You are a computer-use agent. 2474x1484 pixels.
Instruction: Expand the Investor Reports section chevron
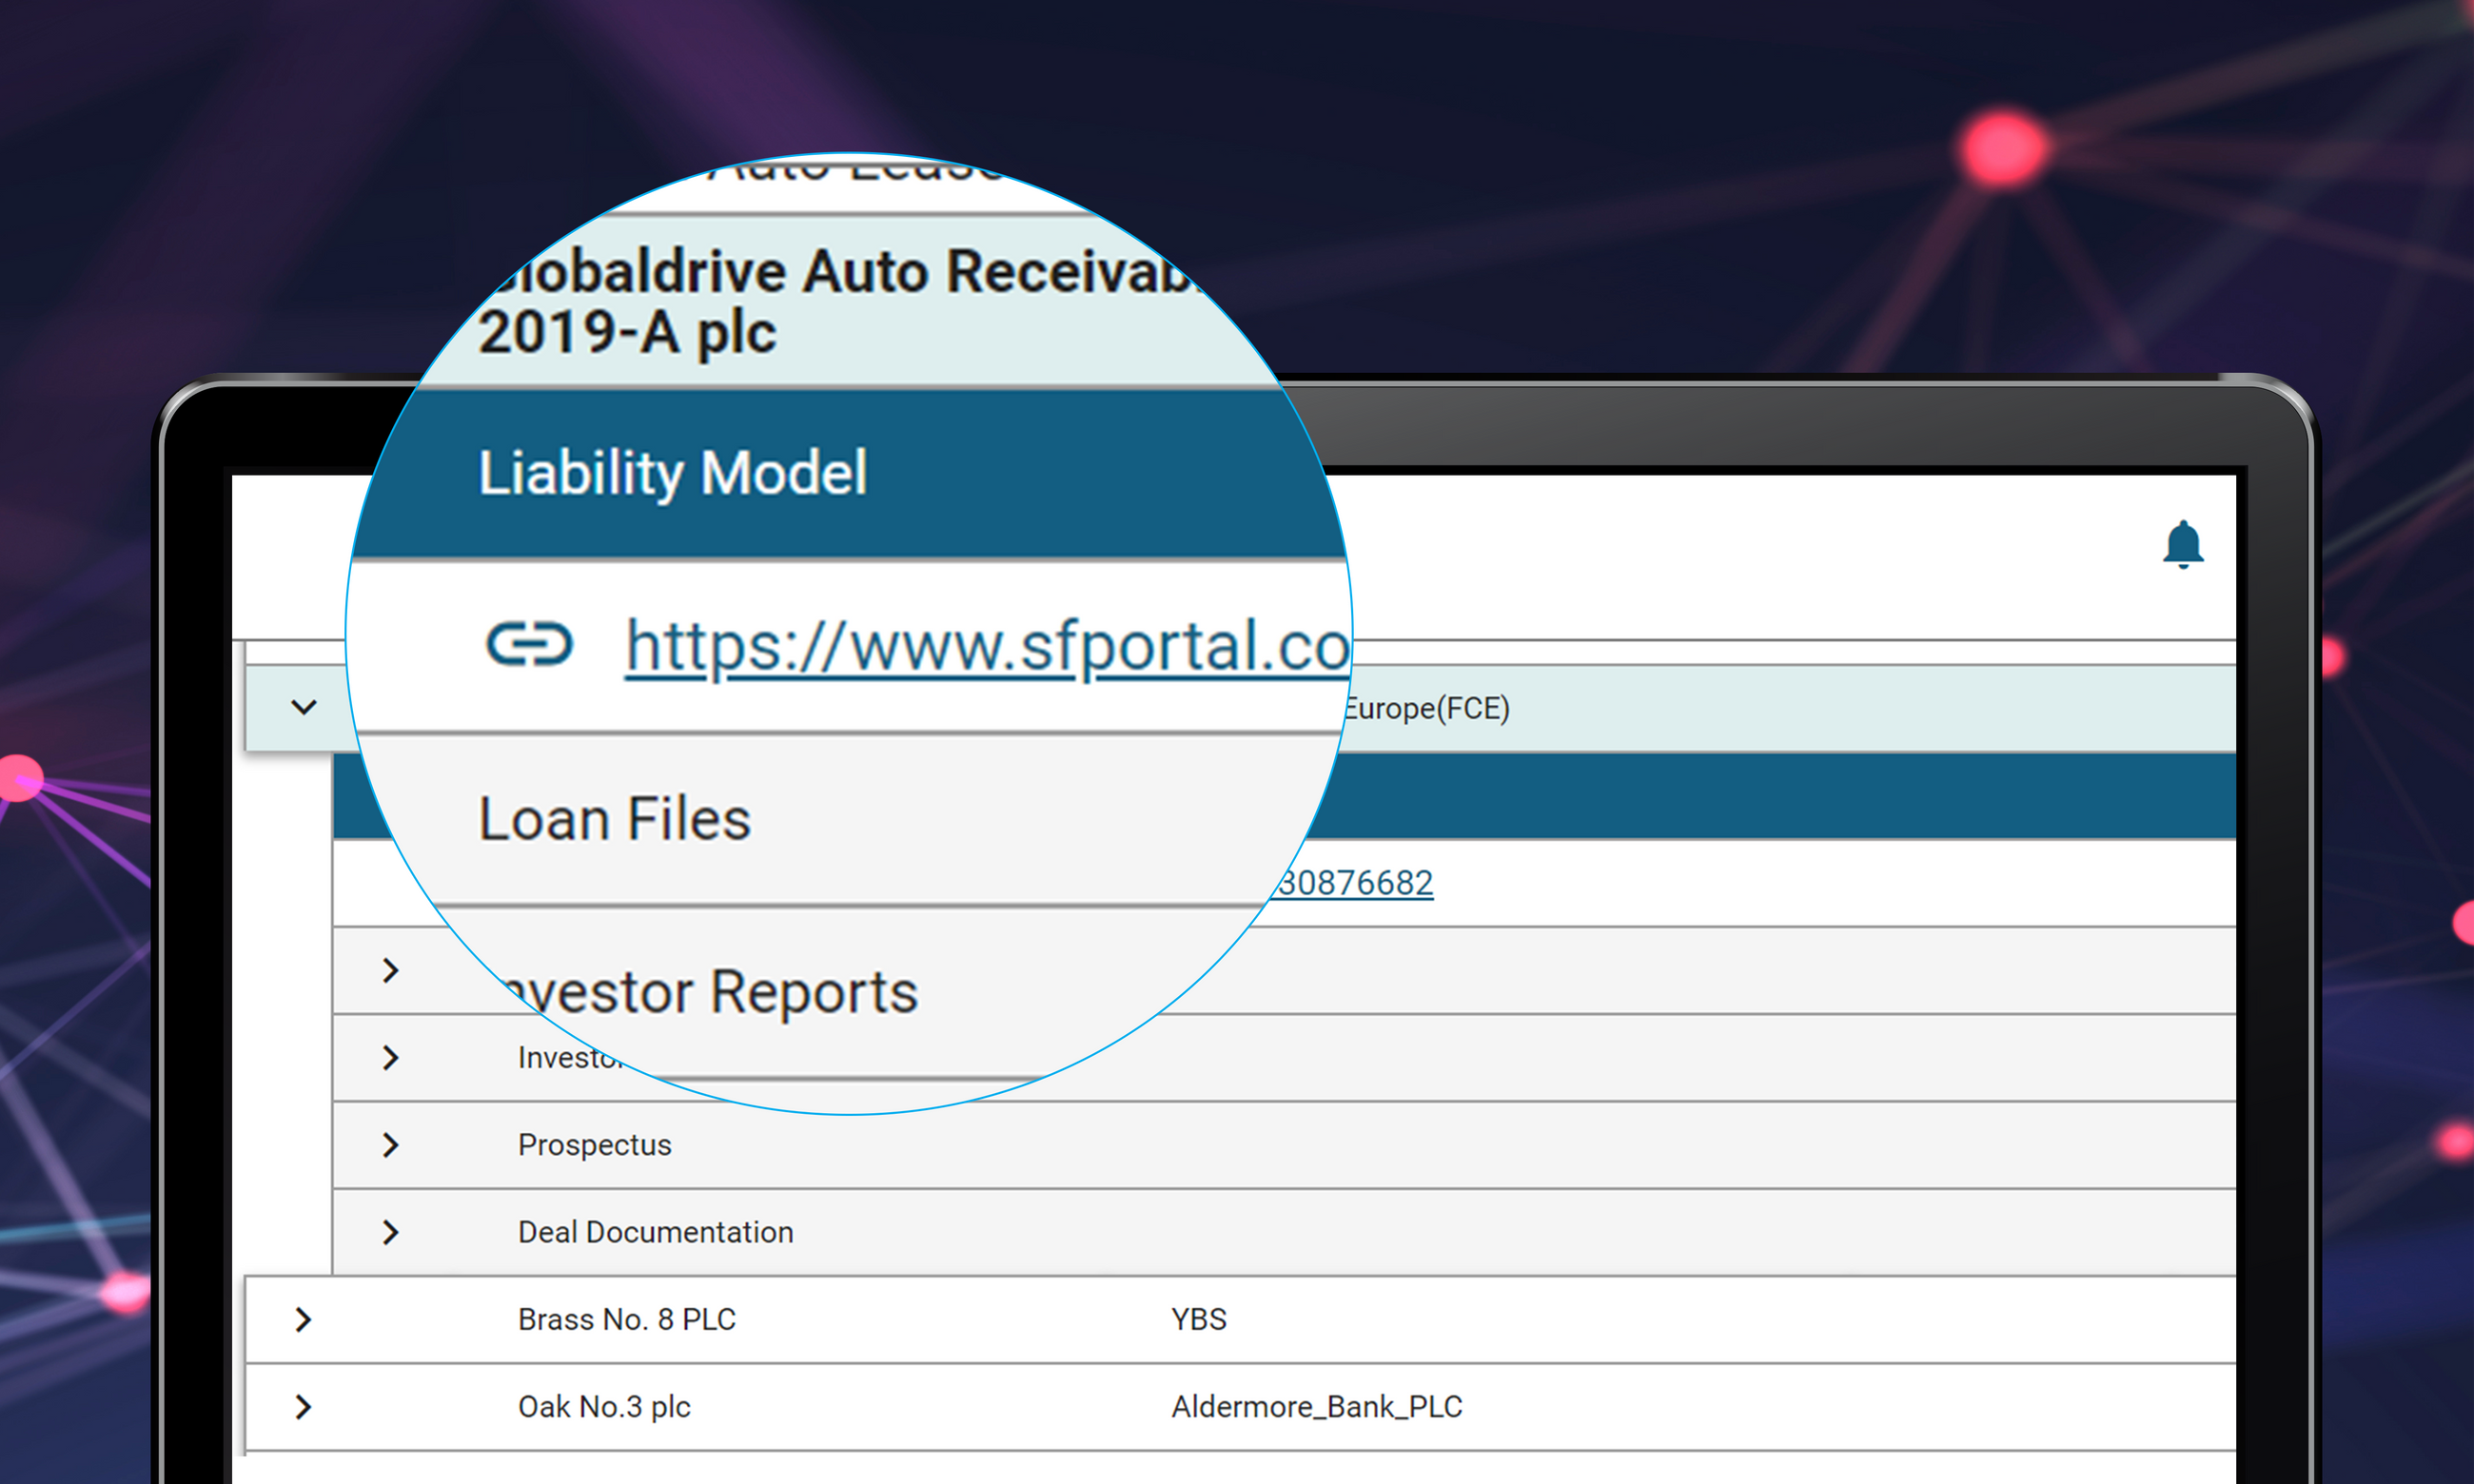(390, 1058)
